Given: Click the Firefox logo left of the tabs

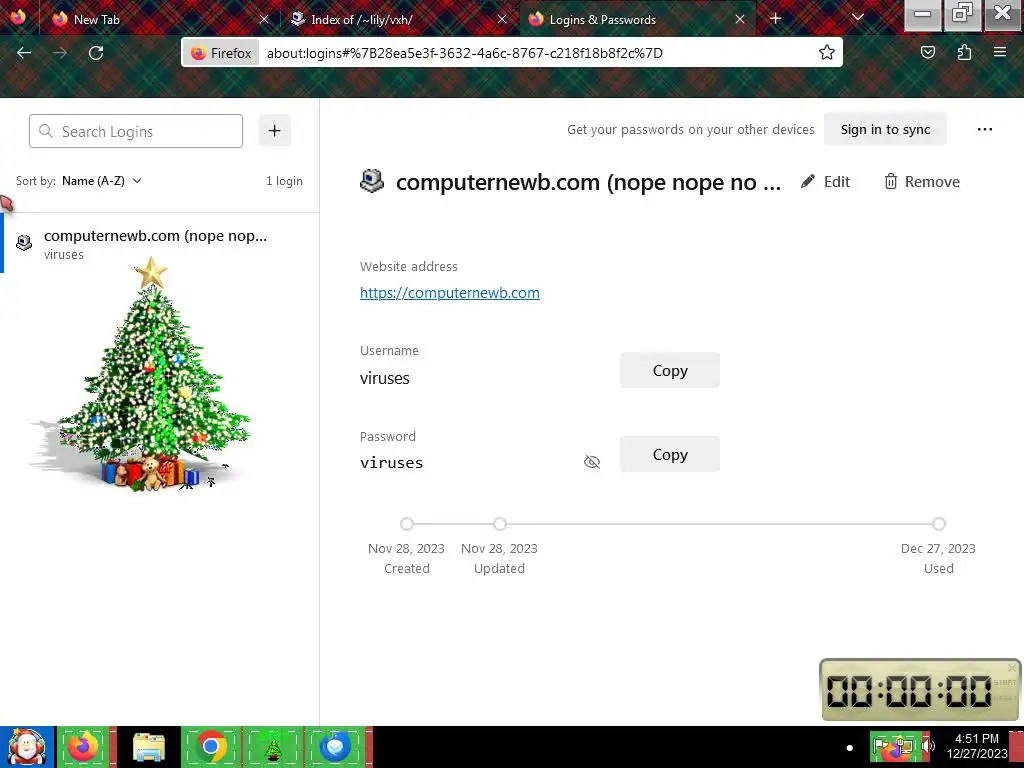Looking at the screenshot, I should (x=18, y=16).
